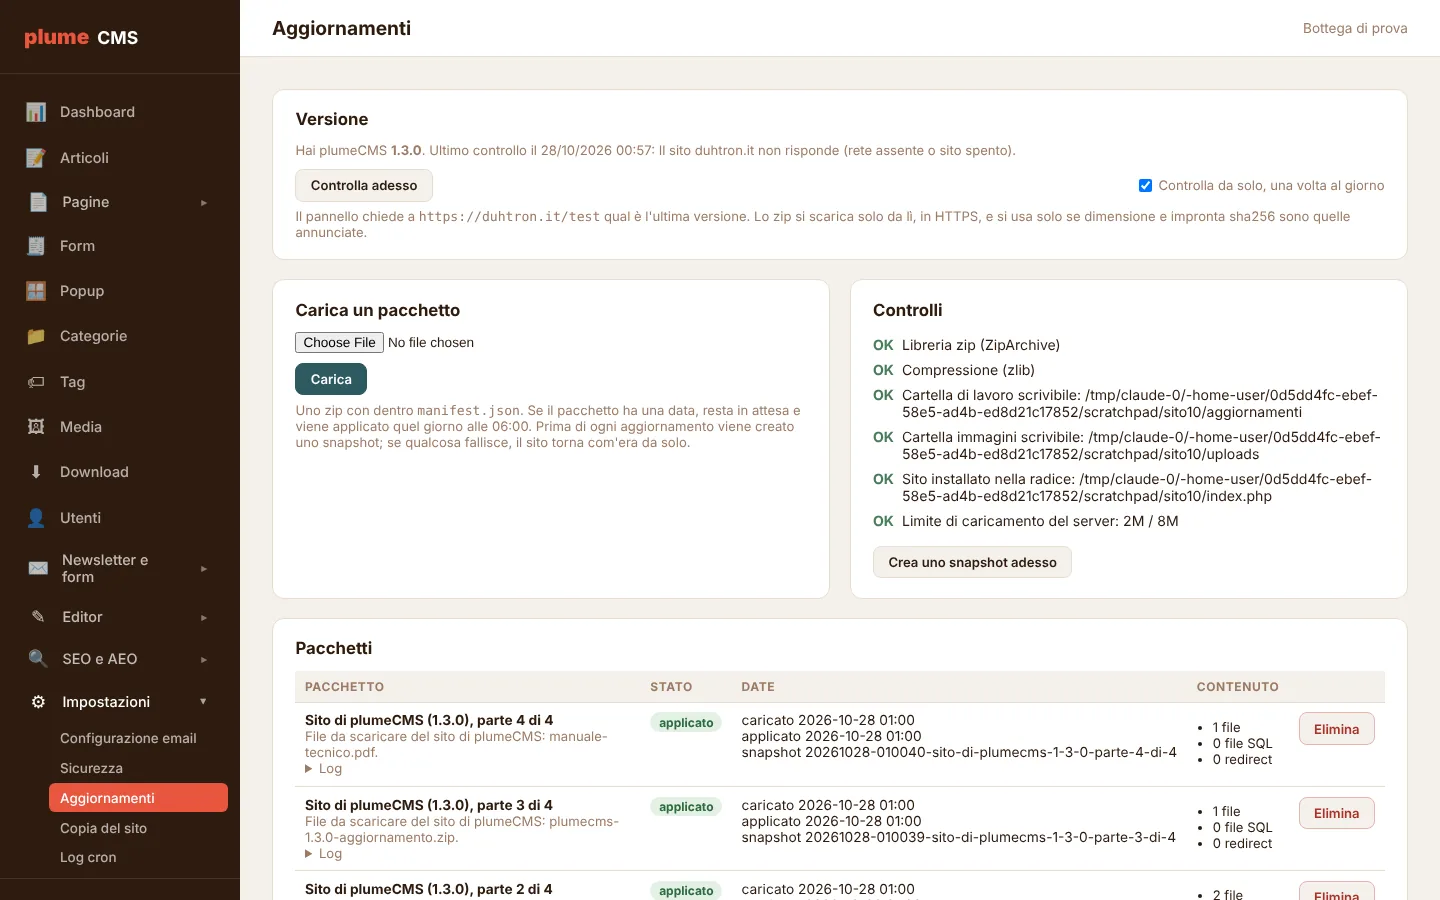Click the Form sidebar icon
Viewport: 1440px width, 900px height.
[x=36, y=246]
